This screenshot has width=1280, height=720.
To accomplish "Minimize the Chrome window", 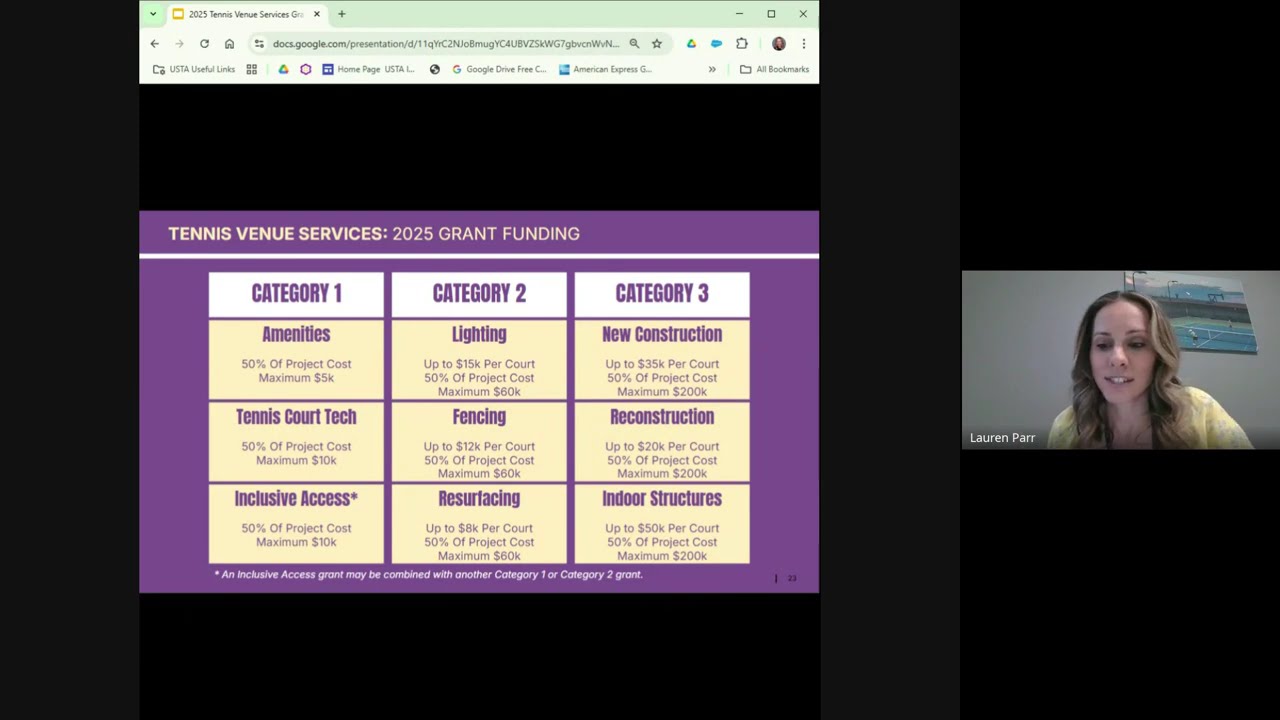I will 739,14.
